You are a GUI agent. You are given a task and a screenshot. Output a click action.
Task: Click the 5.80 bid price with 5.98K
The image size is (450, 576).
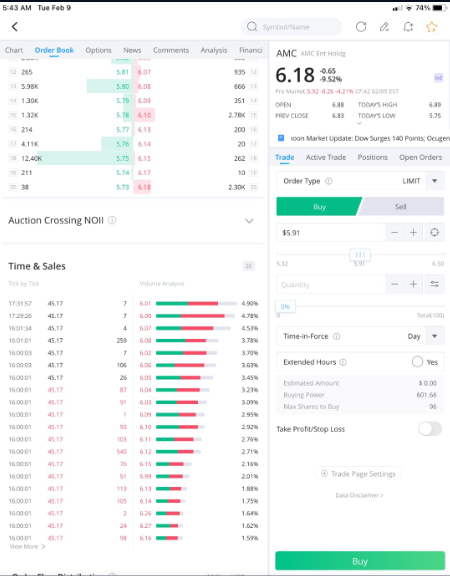point(123,86)
